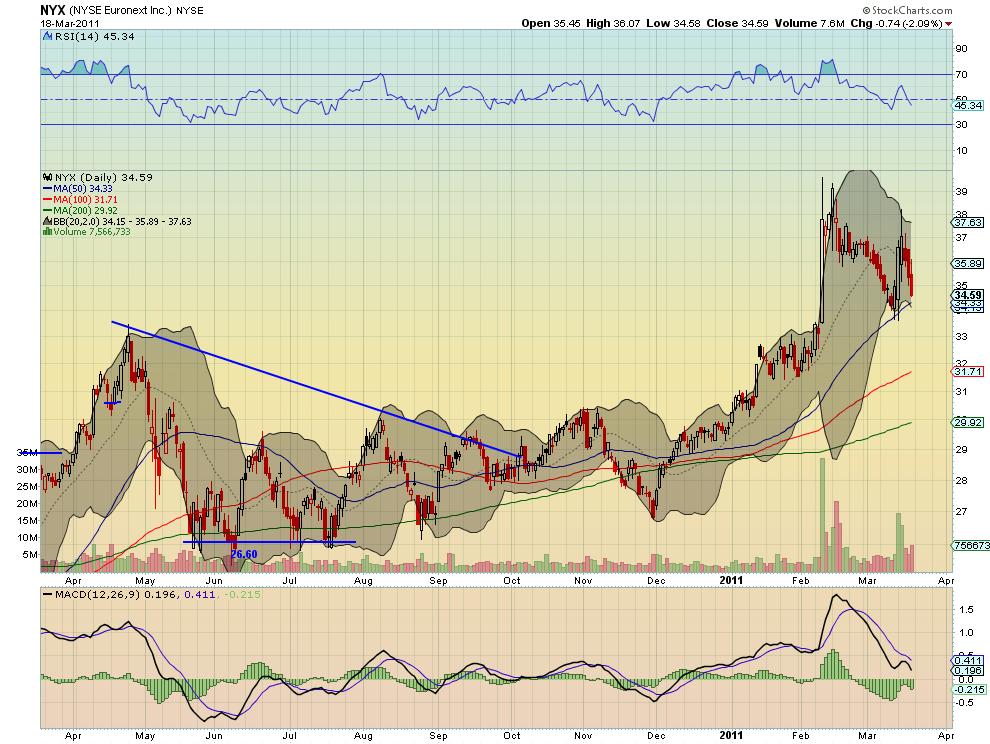The image size is (990, 744).
Task: Click the Volume 7.6M header value
Action: tap(809, 23)
